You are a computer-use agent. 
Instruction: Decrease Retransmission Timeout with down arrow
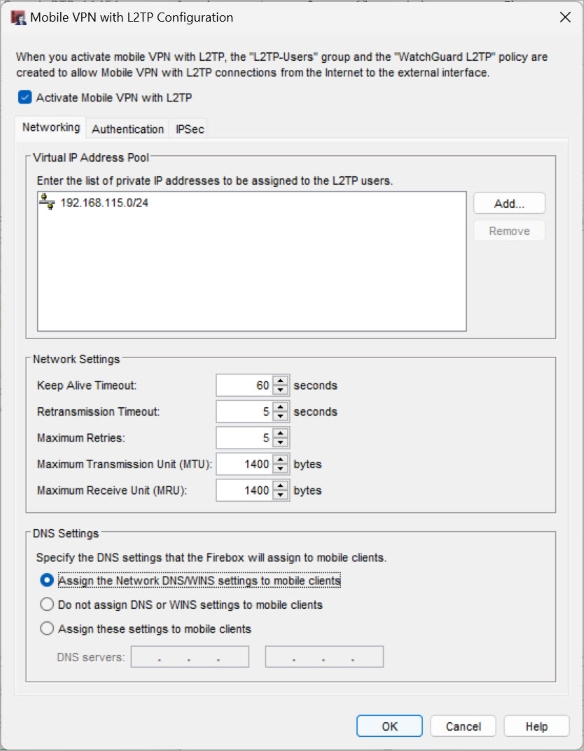pos(280,417)
